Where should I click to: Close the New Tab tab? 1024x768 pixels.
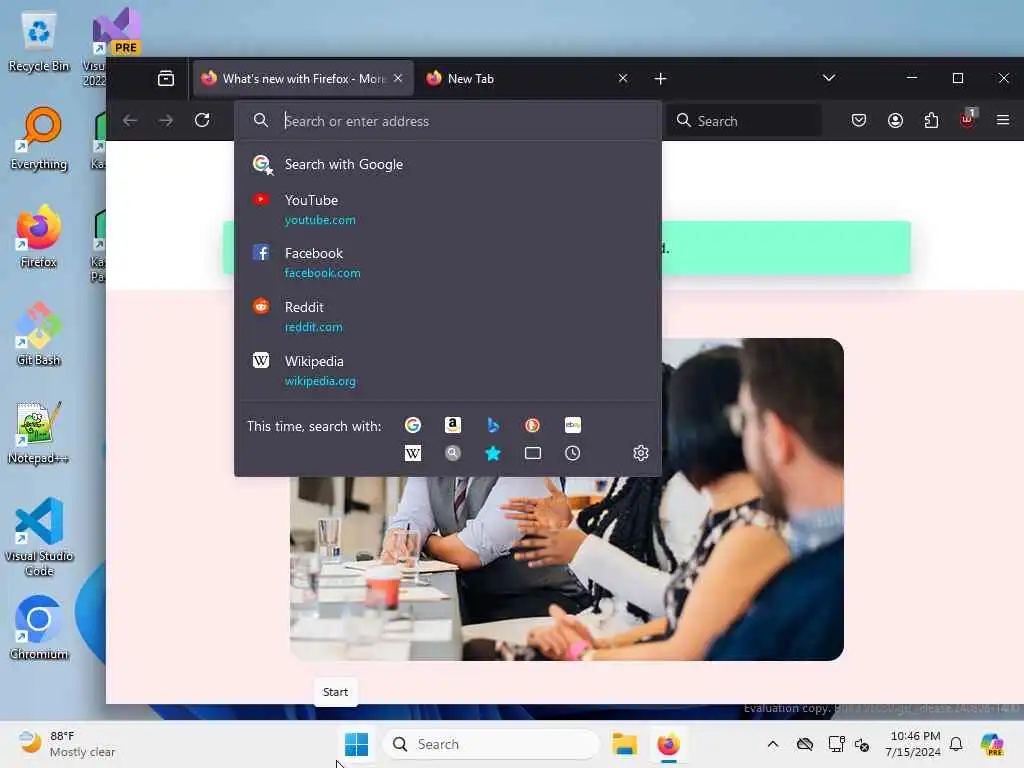click(622, 78)
